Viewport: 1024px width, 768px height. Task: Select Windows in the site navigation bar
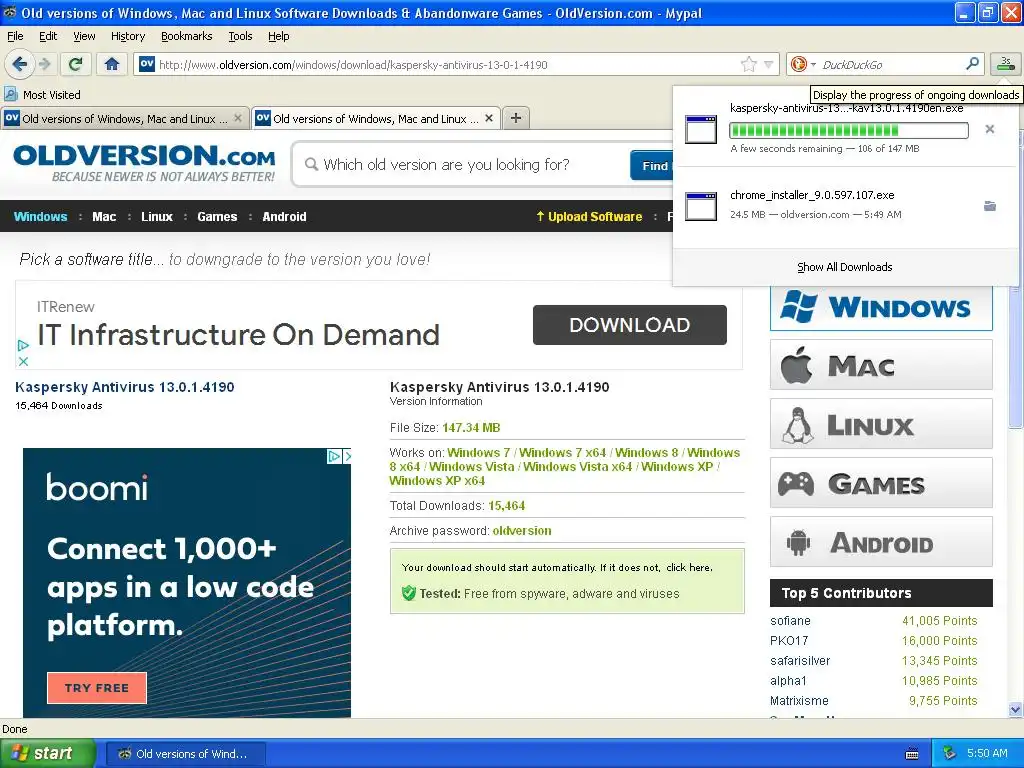coord(40,217)
